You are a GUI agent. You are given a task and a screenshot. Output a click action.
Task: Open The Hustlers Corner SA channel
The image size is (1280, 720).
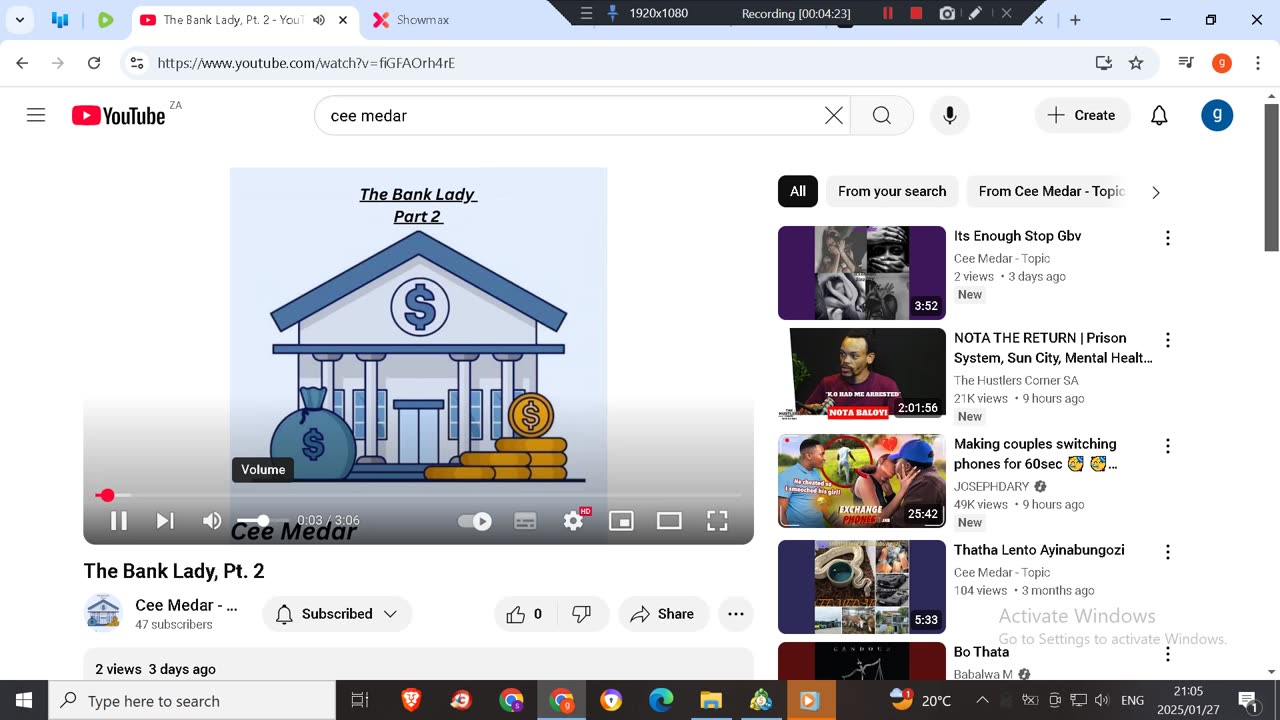pyautogui.click(x=1016, y=380)
